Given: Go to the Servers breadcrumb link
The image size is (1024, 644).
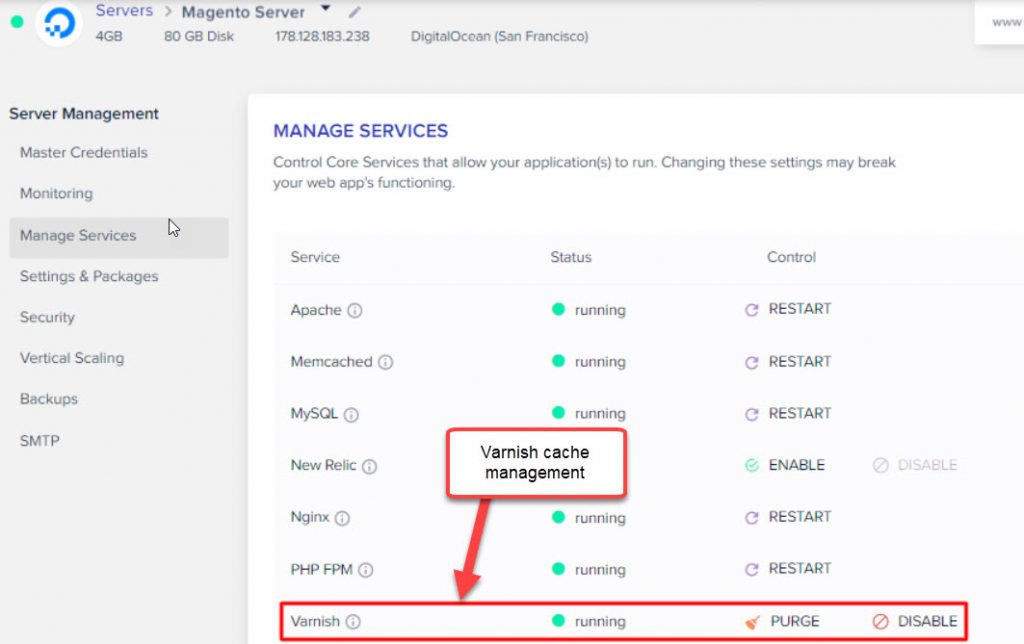Looking at the screenshot, I should point(124,10).
